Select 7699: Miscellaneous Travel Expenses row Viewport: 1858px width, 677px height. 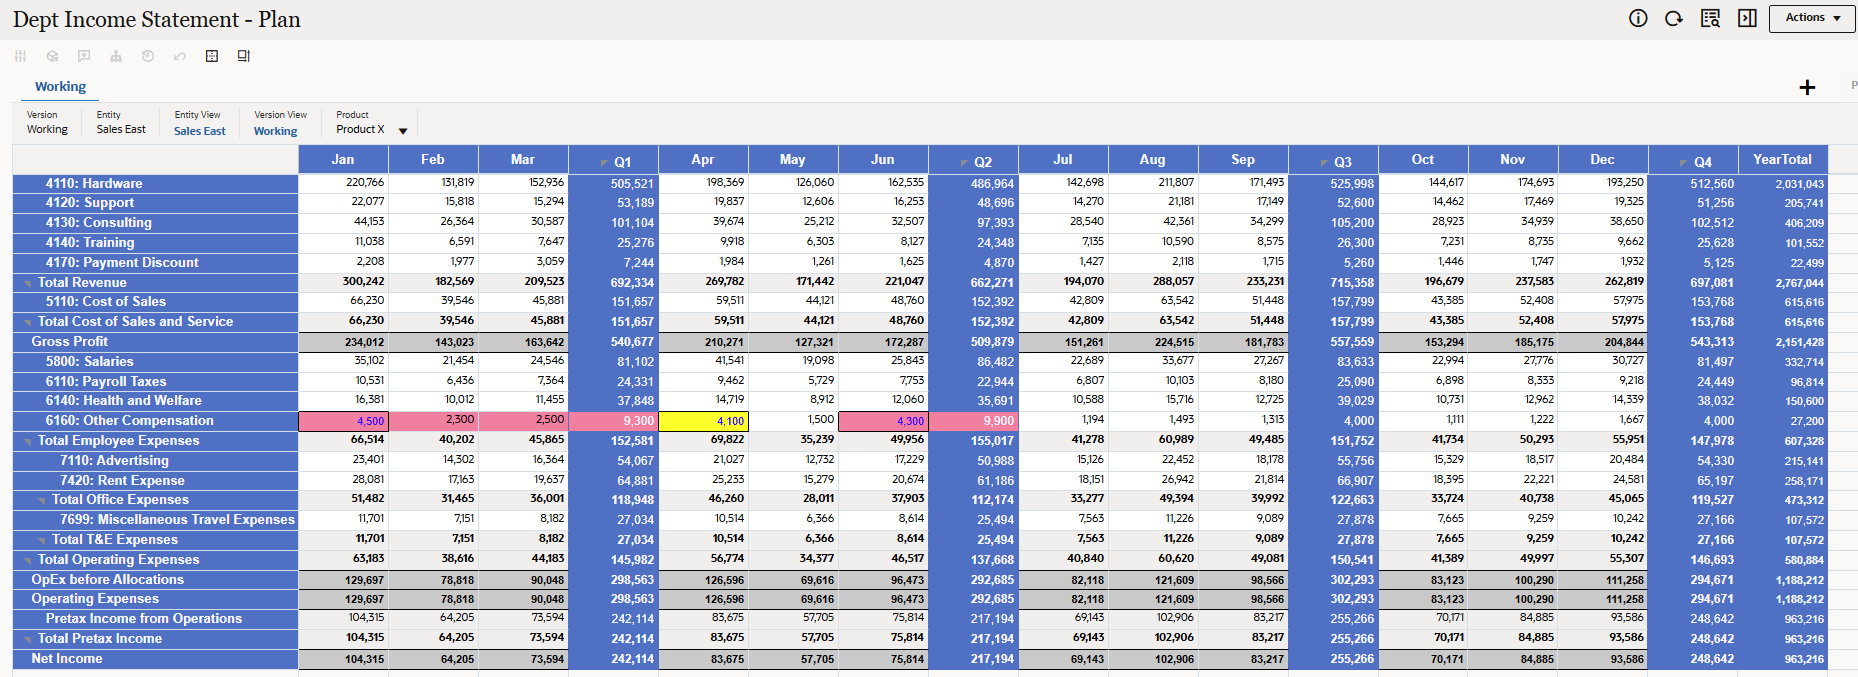point(155,520)
